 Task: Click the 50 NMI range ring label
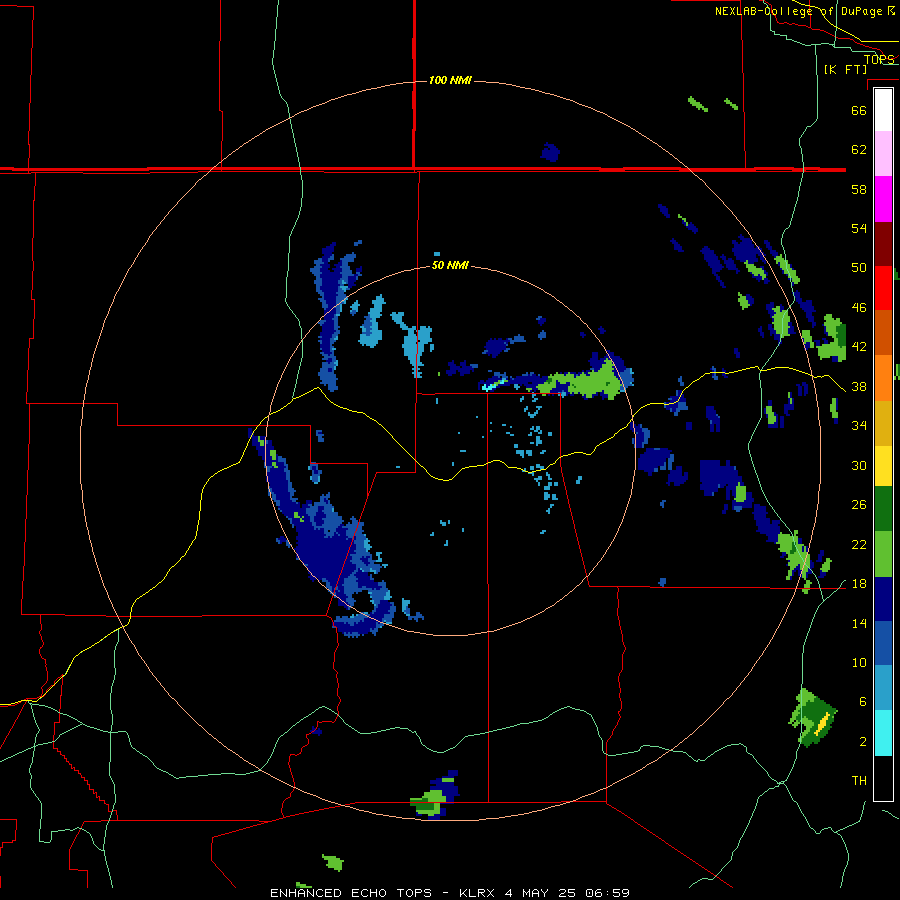(x=450, y=265)
